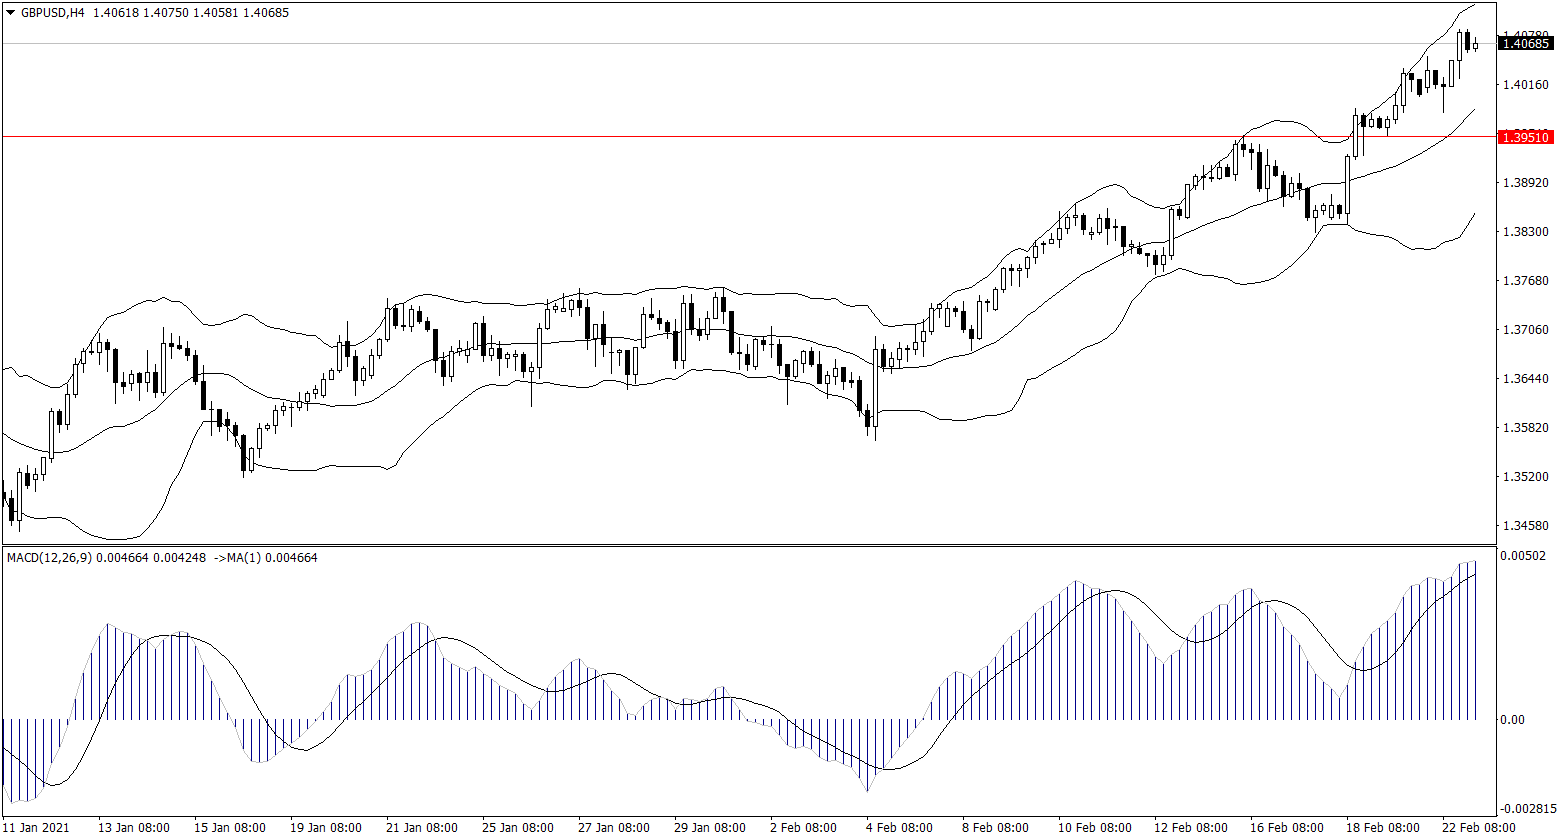
Task: Click the -0.002815 MACD scale value
Action: [x=1527, y=808]
